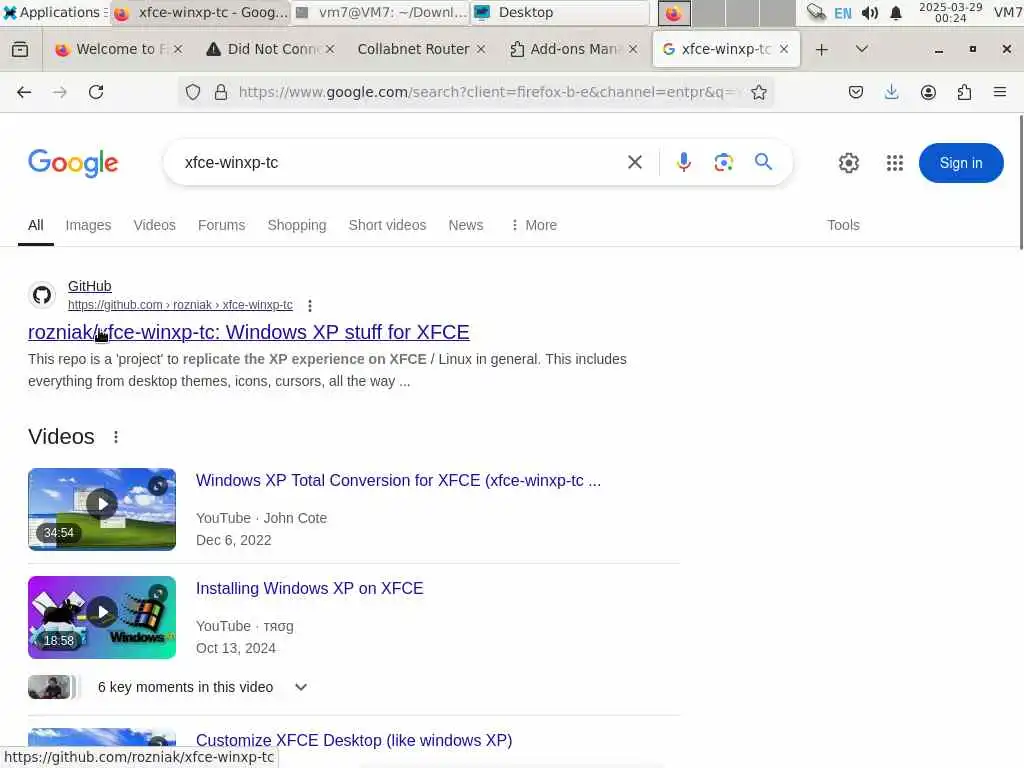
Task: Switch to Shopping results tab
Action: [297, 225]
